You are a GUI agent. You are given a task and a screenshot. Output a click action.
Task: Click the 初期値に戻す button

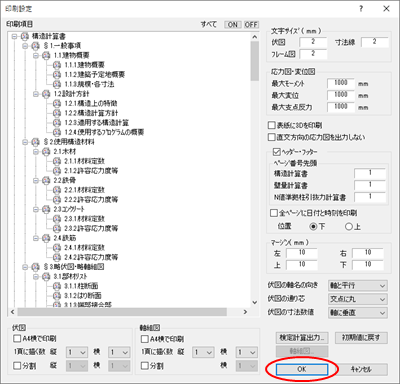(361, 338)
